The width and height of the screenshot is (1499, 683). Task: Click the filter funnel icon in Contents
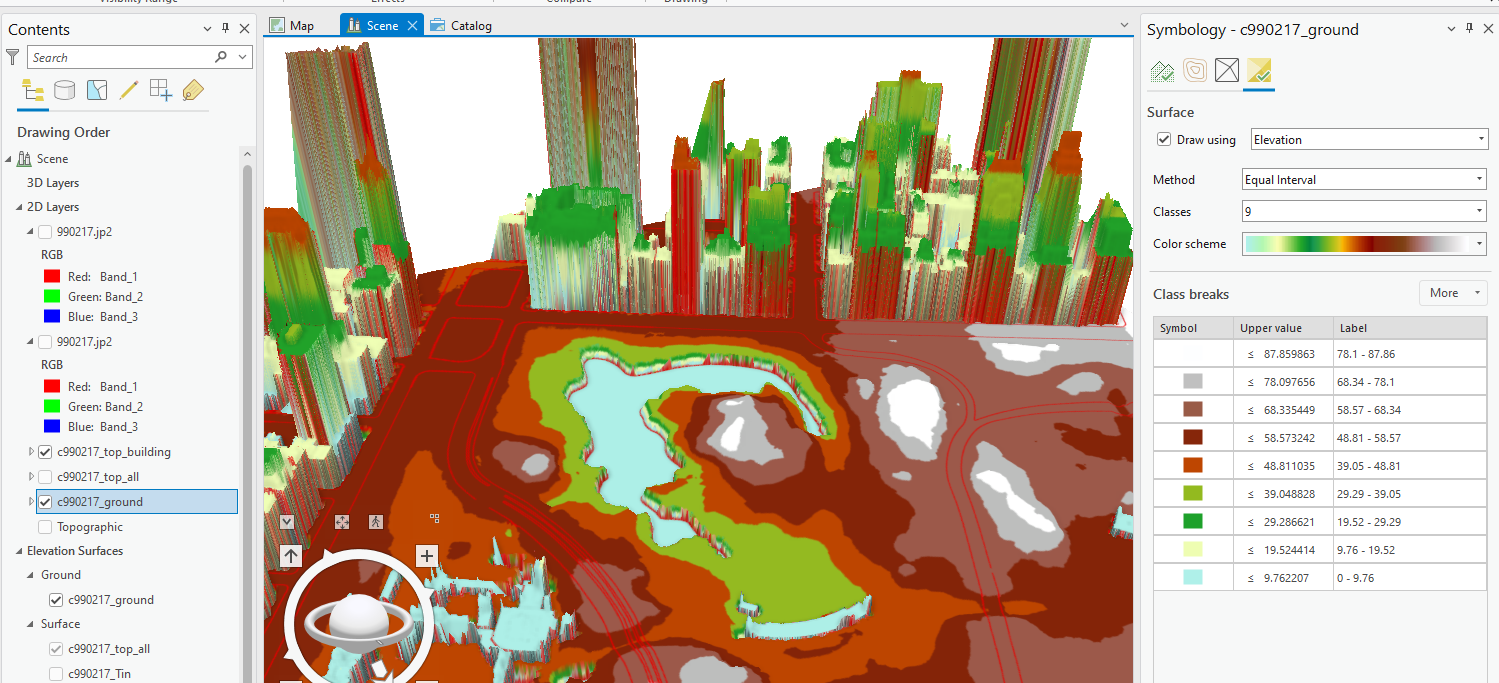click(x=13, y=58)
